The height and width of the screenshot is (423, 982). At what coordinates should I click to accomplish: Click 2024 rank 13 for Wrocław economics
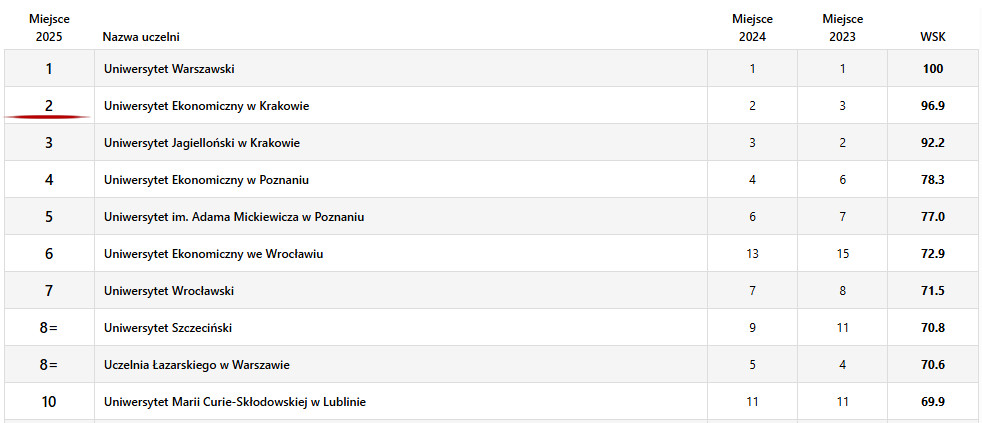[752, 254]
